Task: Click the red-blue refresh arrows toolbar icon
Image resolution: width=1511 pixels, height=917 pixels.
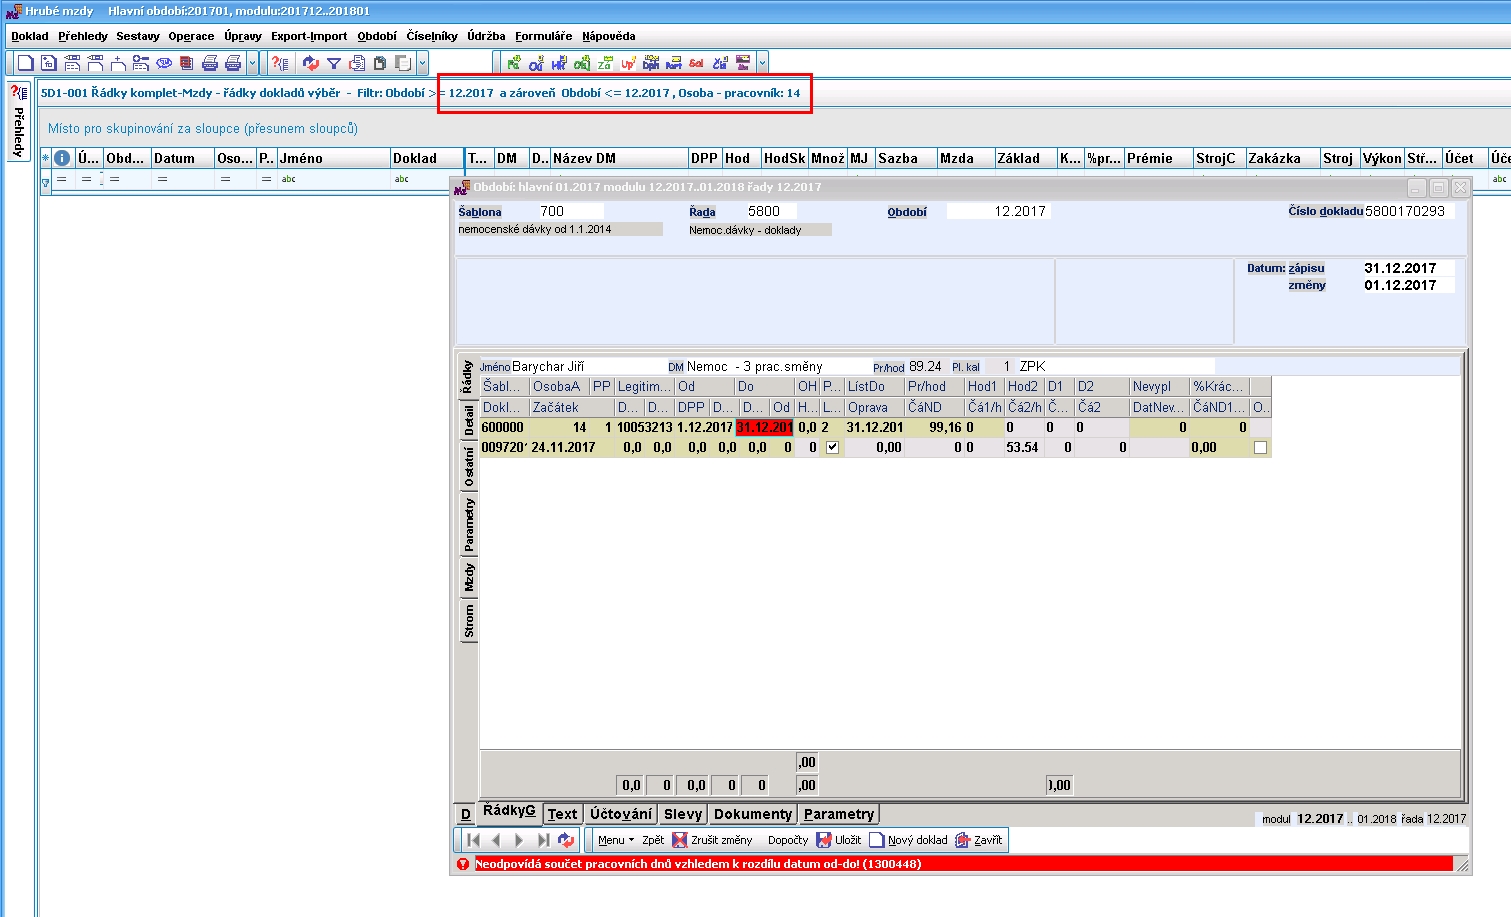Action: pyautogui.click(x=311, y=63)
